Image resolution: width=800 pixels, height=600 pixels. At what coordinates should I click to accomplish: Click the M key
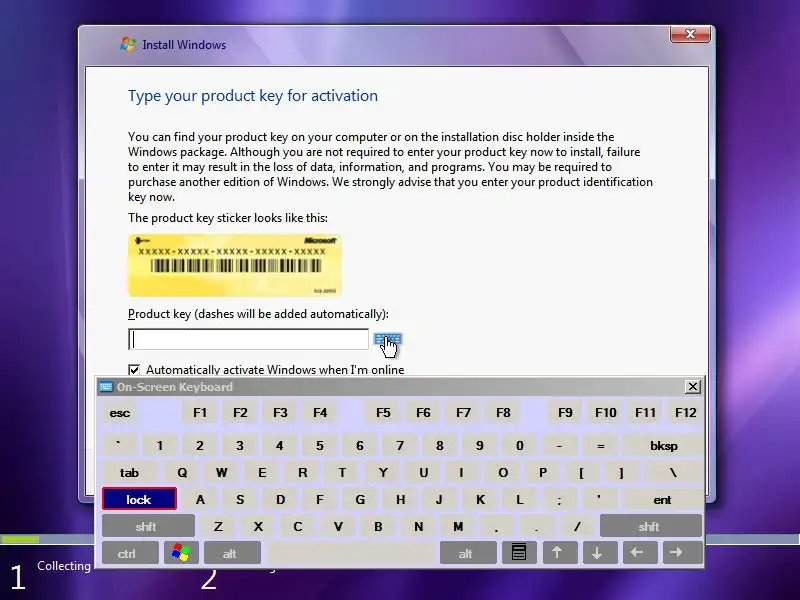[458, 526]
